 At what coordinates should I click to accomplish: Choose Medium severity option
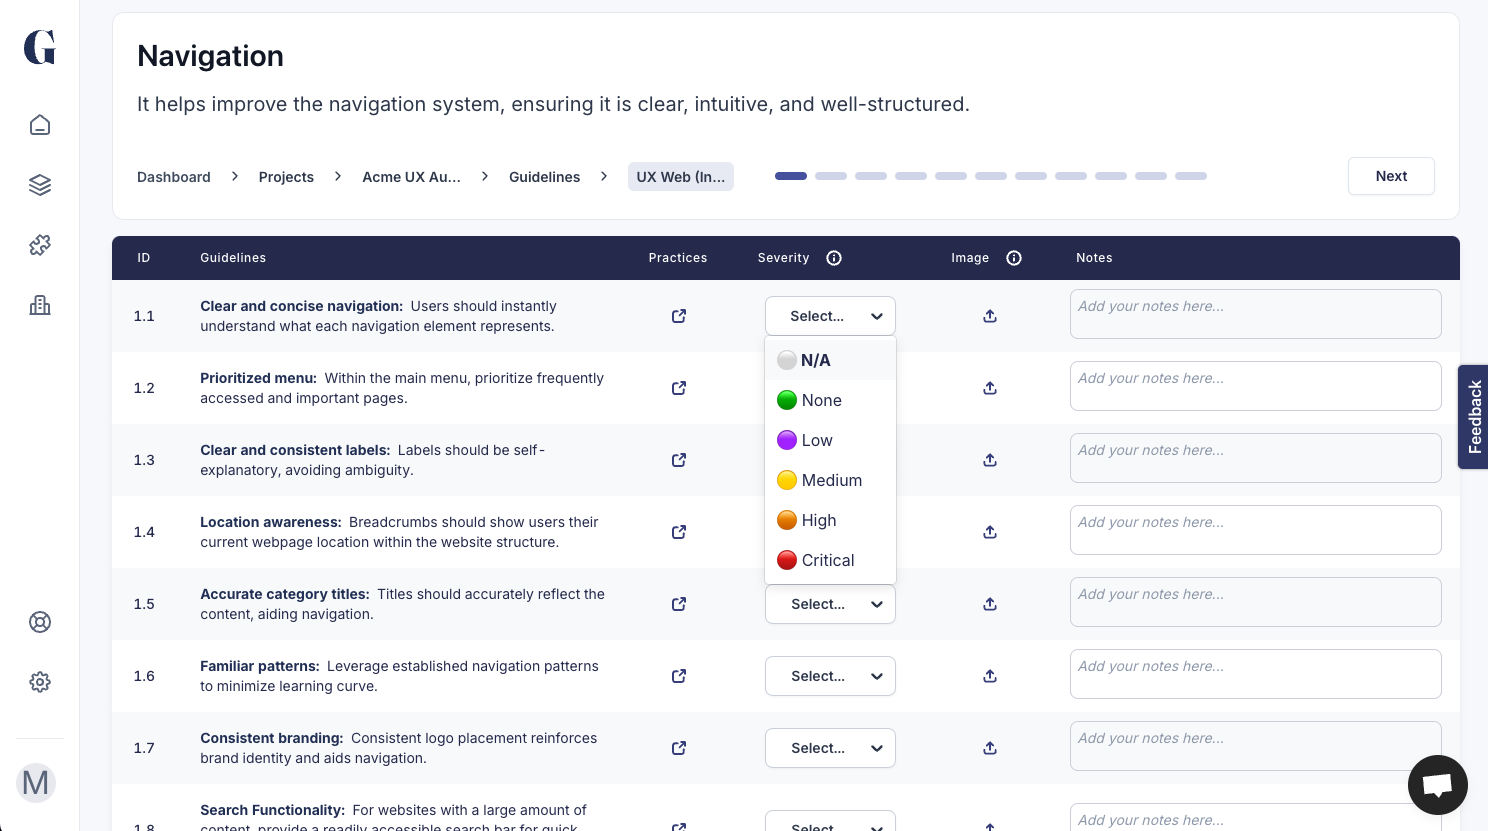click(x=830, y=480)
